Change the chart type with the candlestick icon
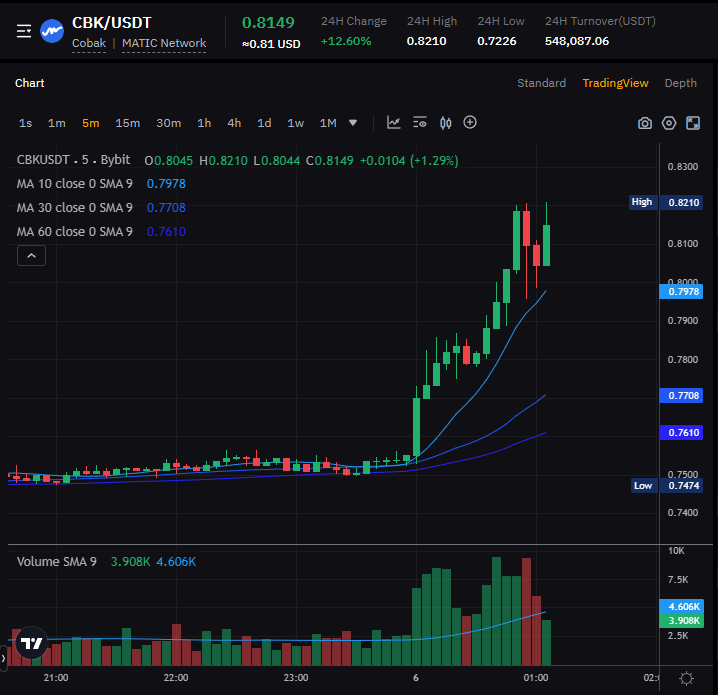This screenshot has height=695, width=718. tap(446, 123)
